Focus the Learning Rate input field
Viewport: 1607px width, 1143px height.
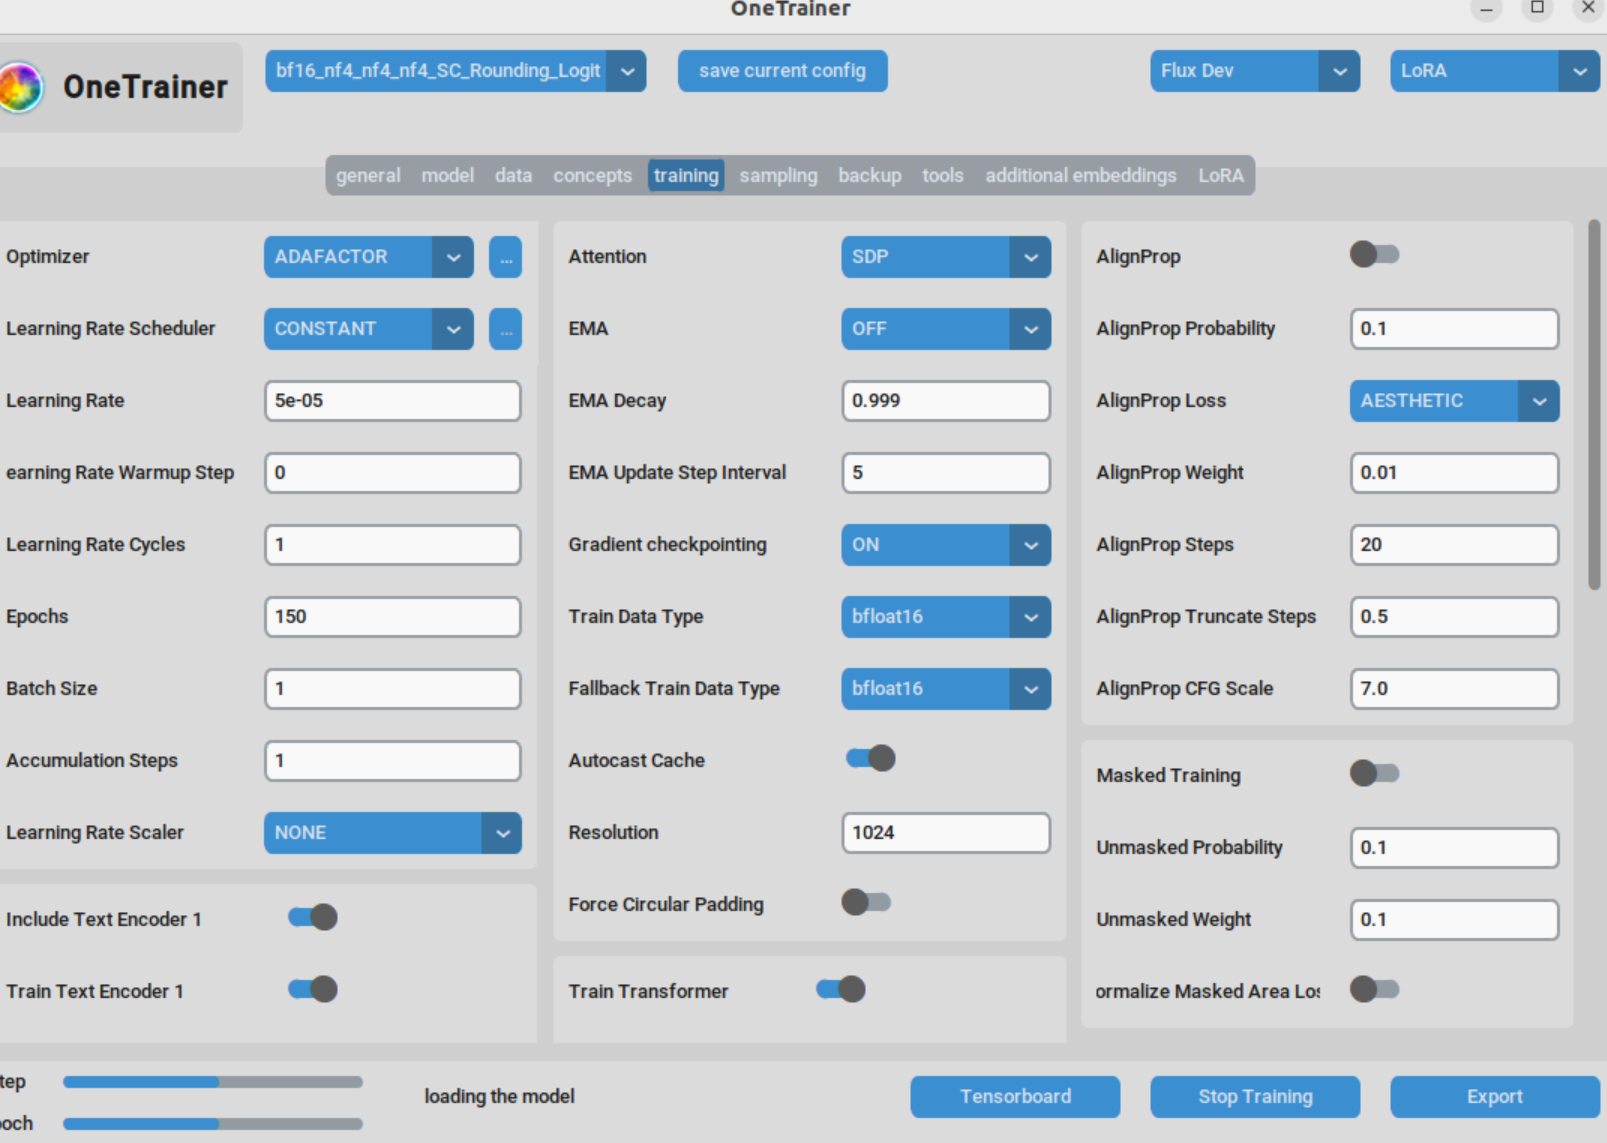point(393,401)
